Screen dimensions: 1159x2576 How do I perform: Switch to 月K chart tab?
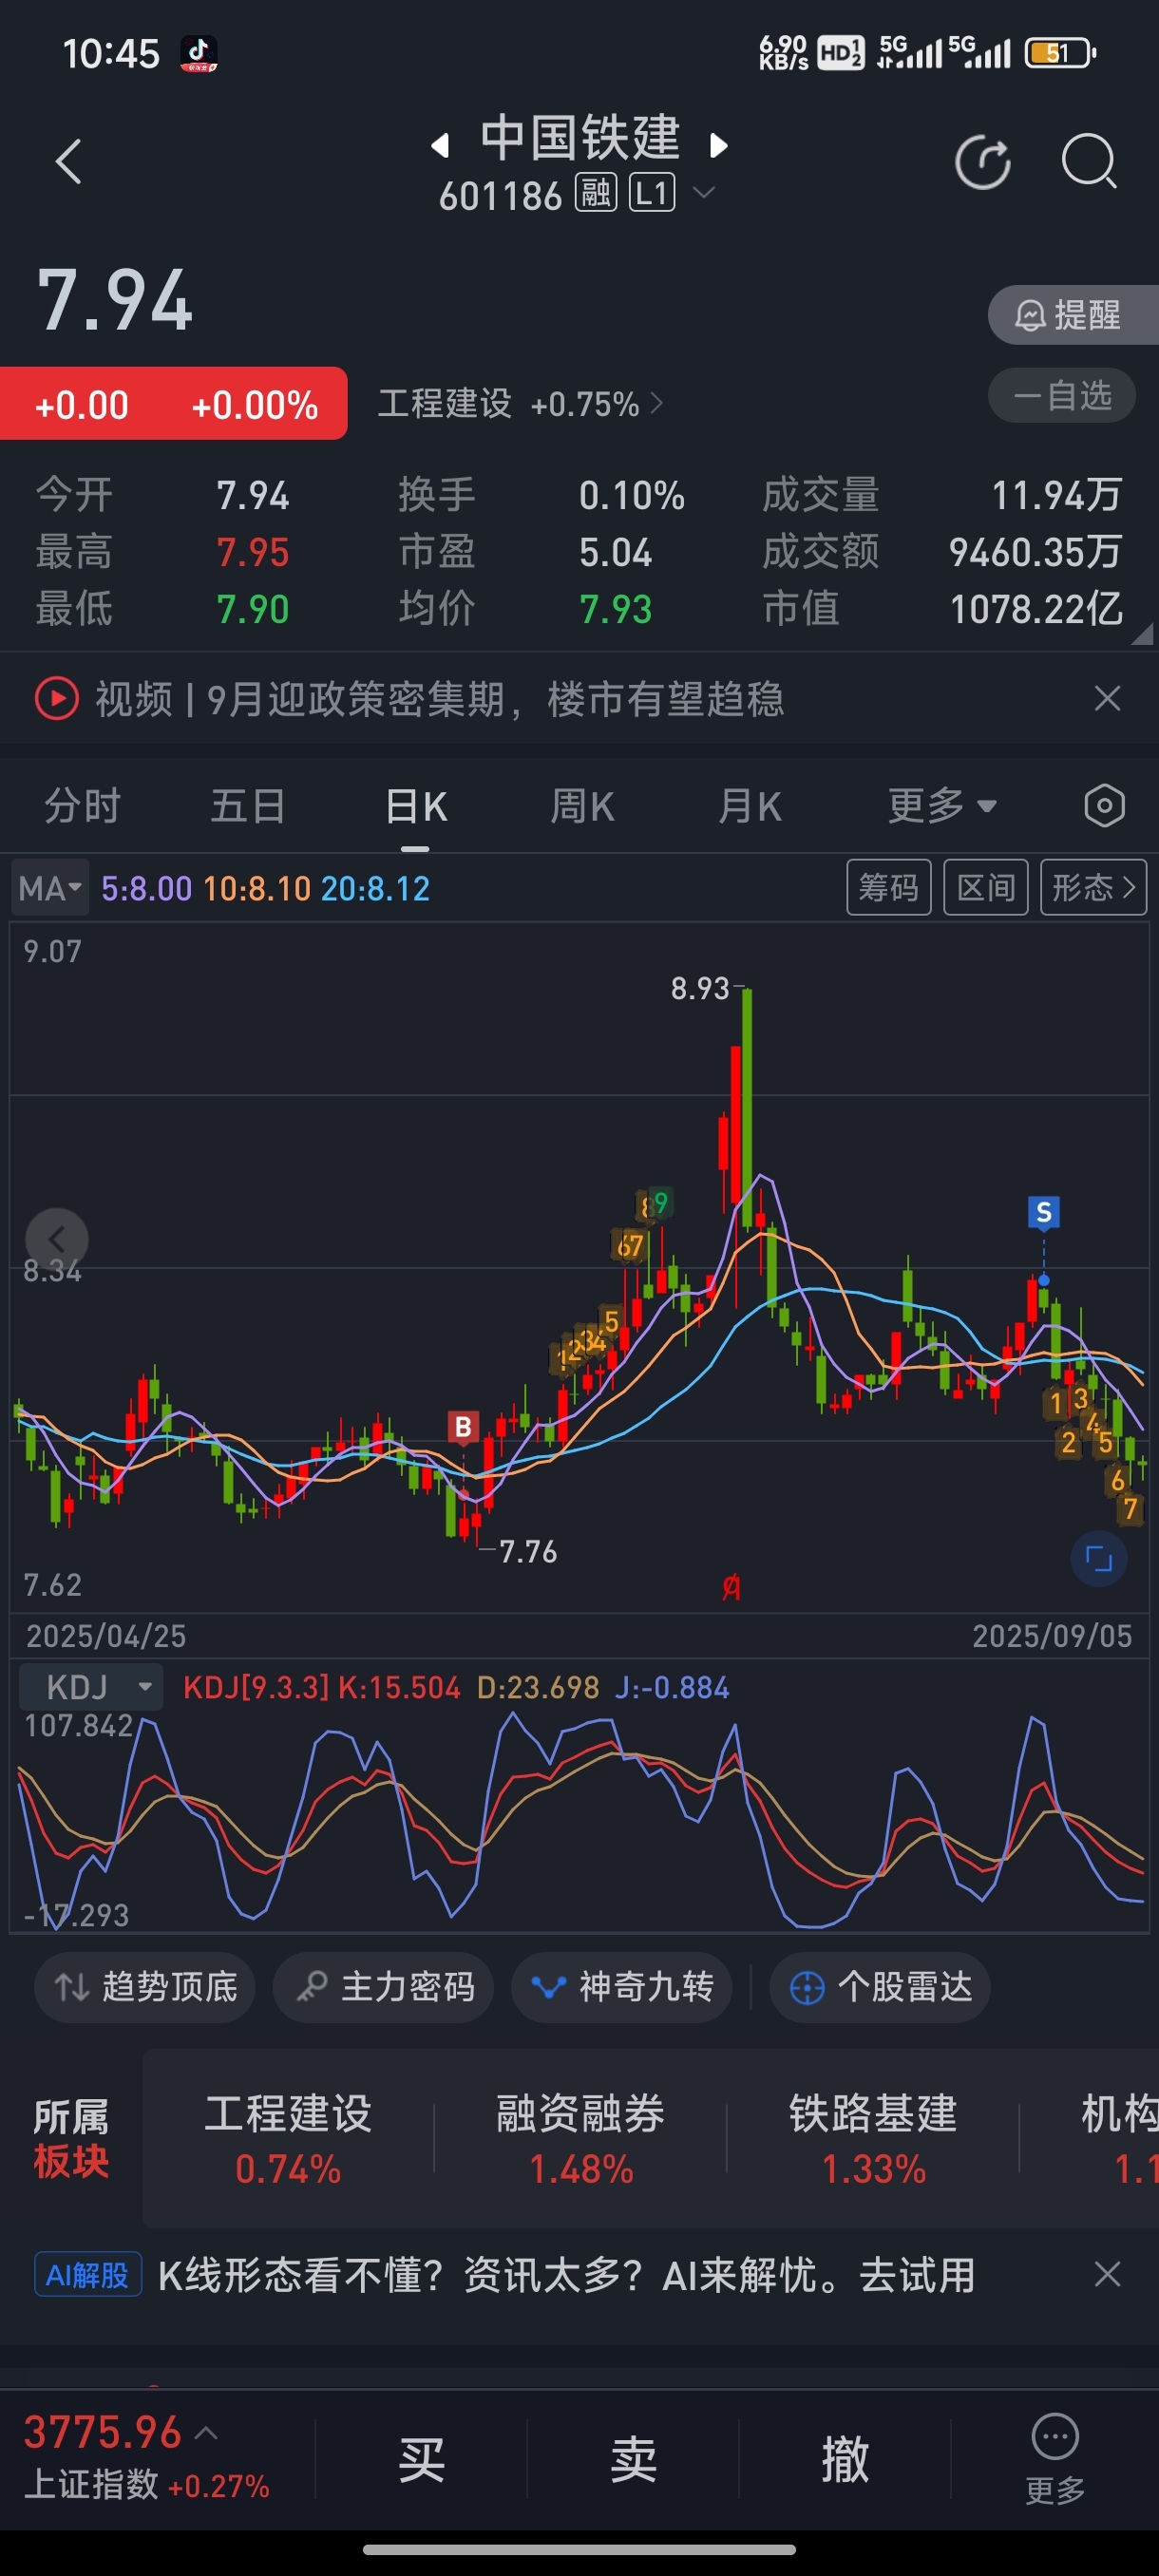point(750,806)
